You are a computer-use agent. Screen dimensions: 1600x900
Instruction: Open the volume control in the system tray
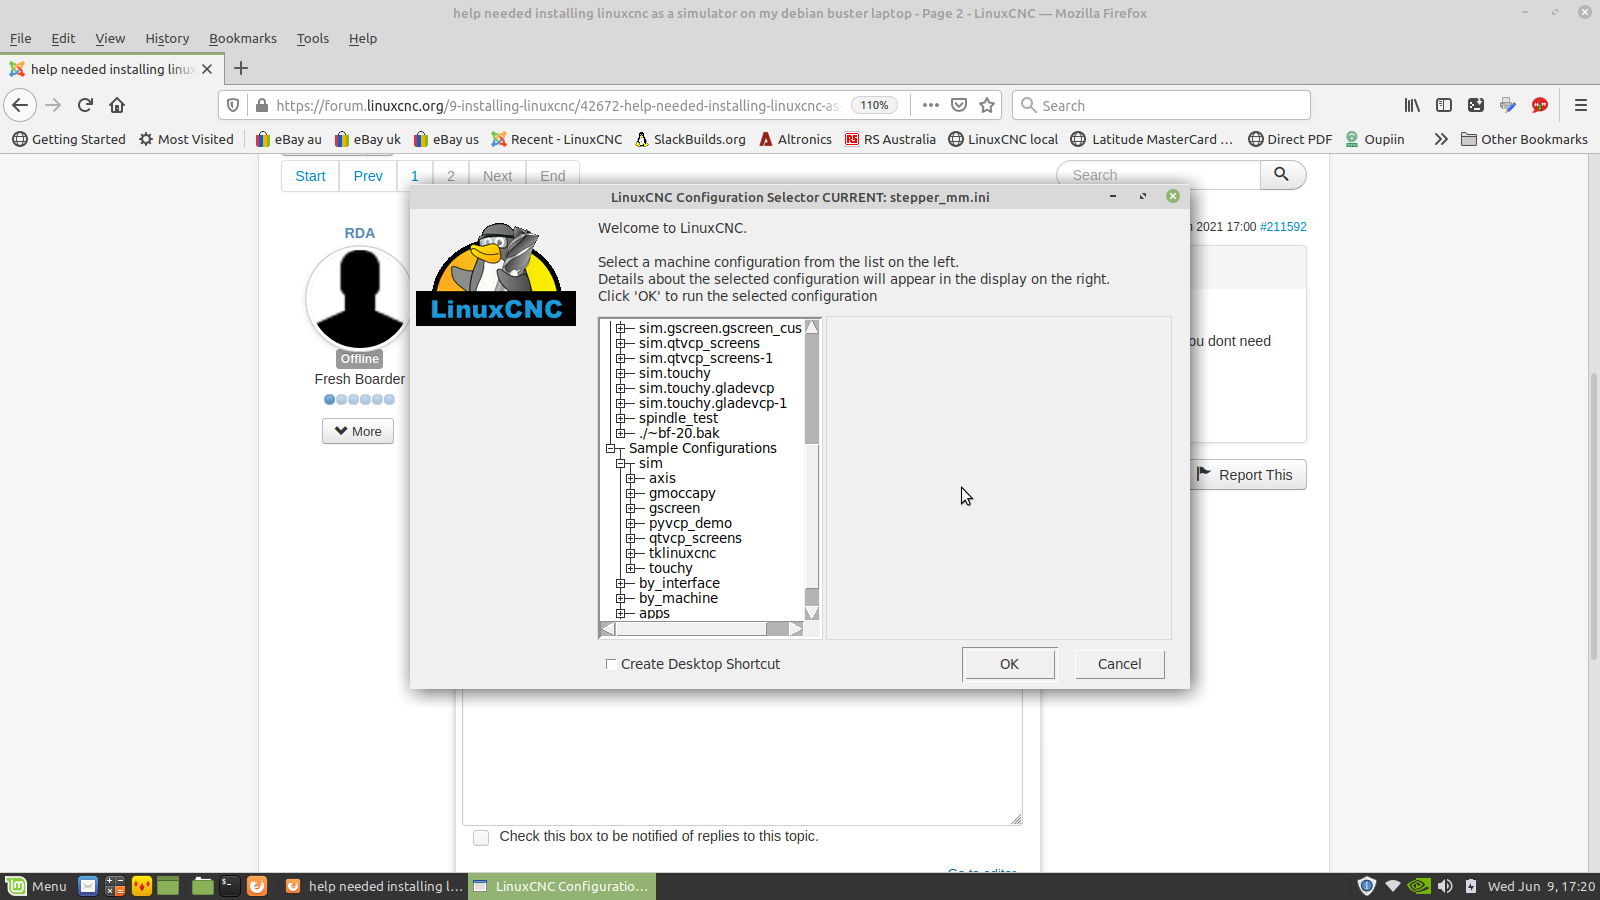tap(1445, 886)
